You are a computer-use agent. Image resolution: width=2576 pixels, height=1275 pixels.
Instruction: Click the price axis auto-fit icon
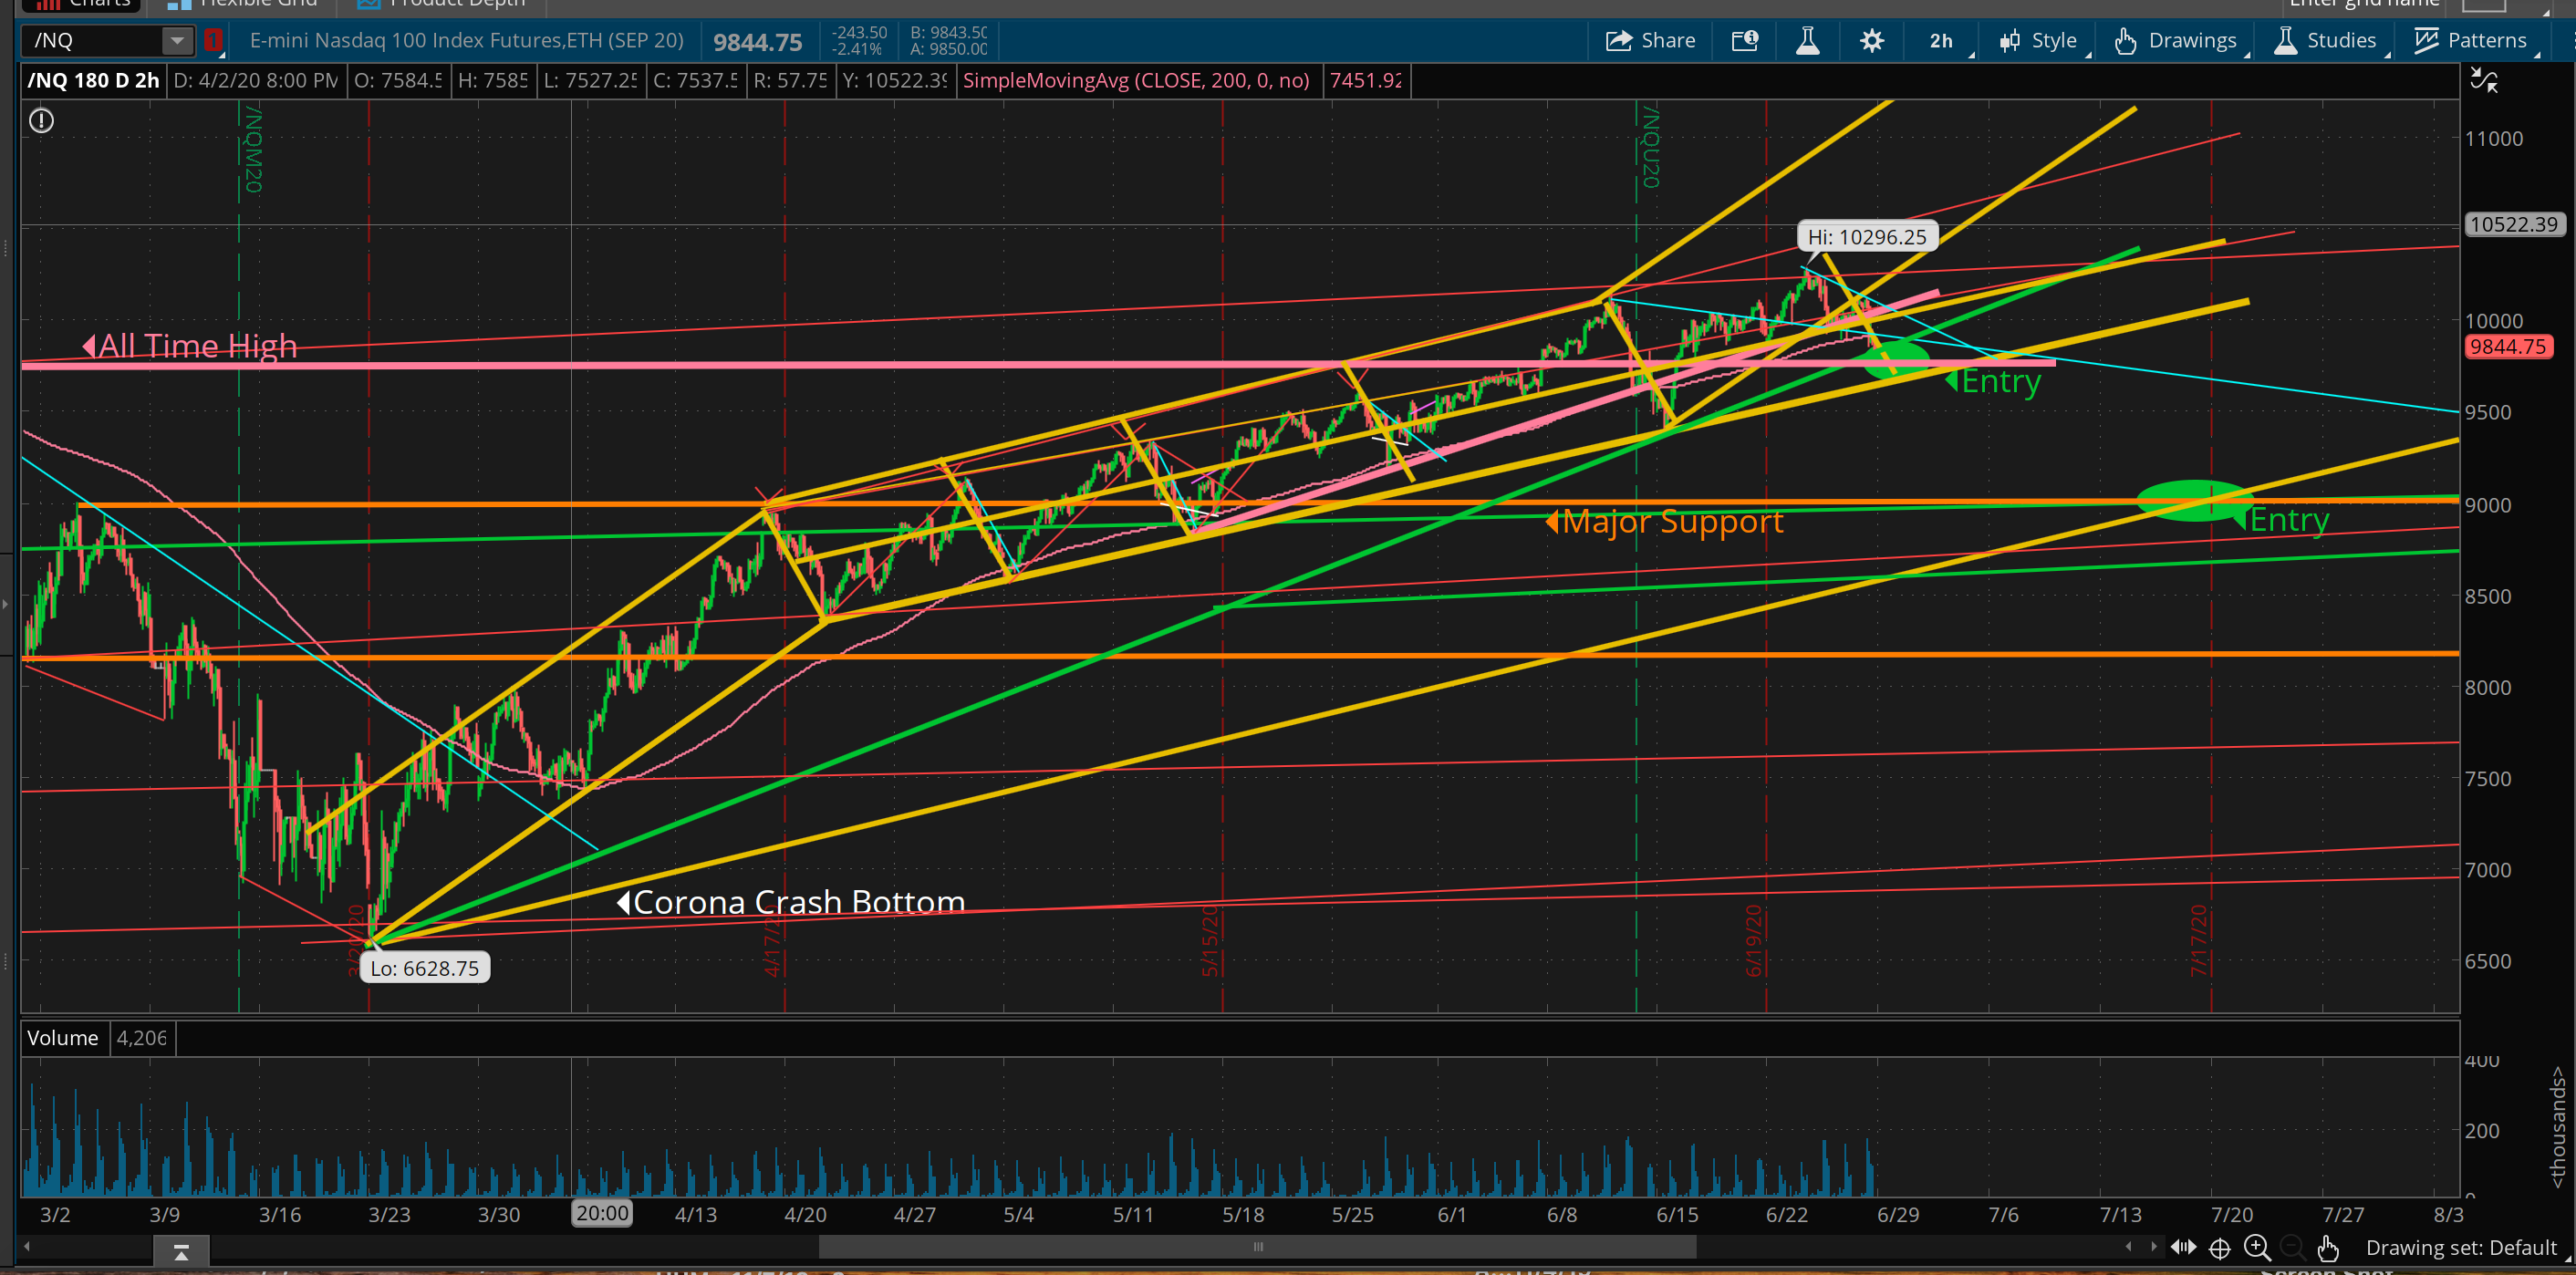(x=2484, y=80)
